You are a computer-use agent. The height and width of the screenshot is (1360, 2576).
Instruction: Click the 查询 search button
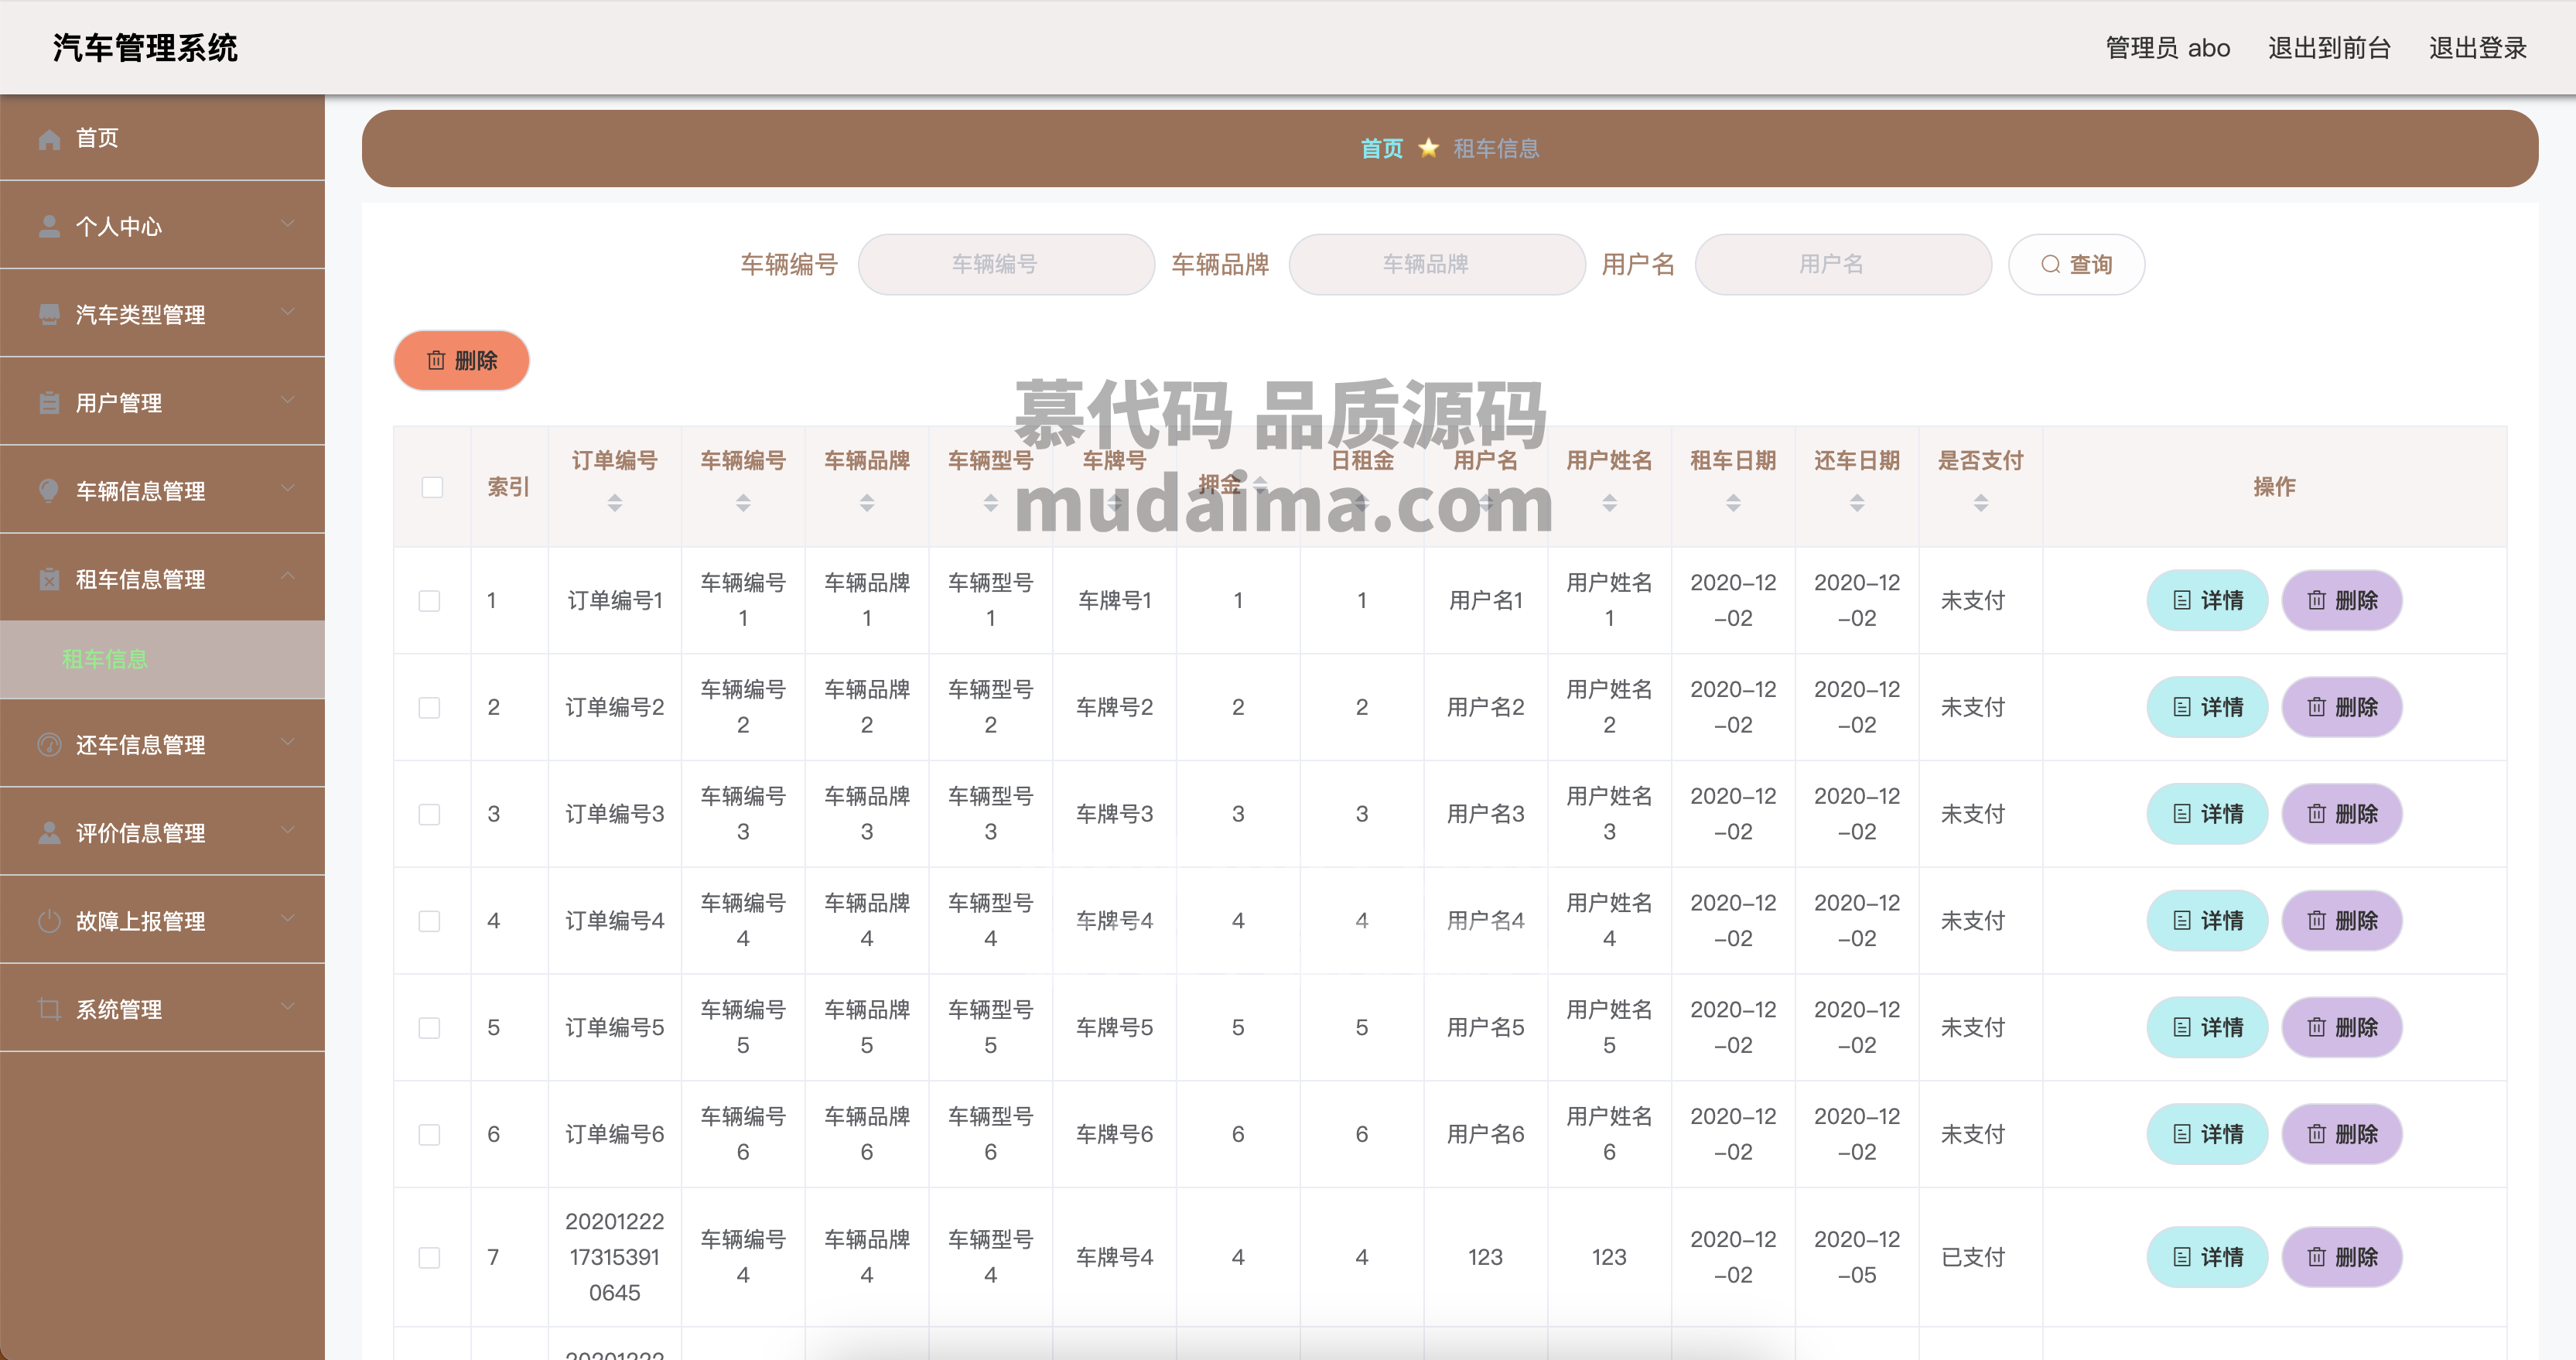(2076, 264)
